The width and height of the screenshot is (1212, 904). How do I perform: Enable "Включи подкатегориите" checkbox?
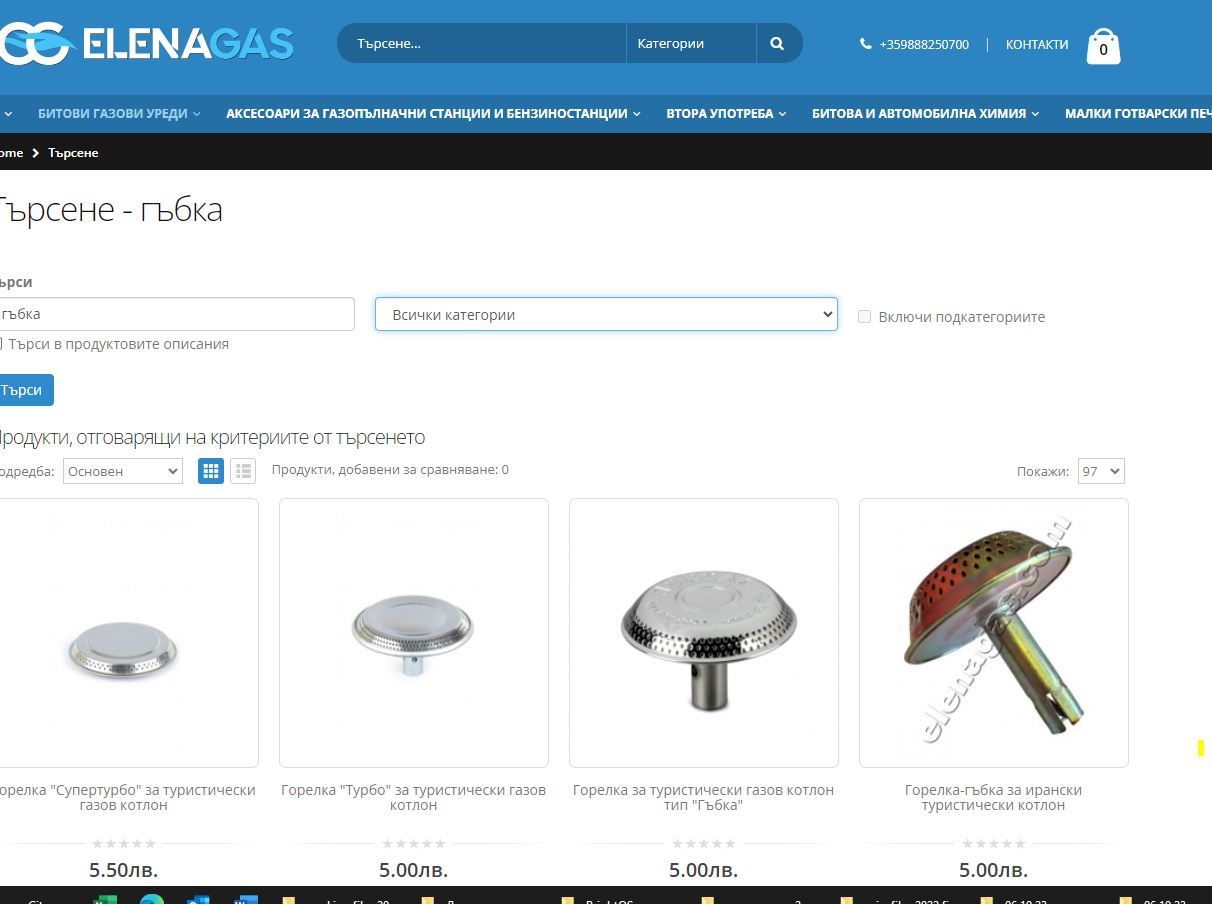[x=864, y=316]
